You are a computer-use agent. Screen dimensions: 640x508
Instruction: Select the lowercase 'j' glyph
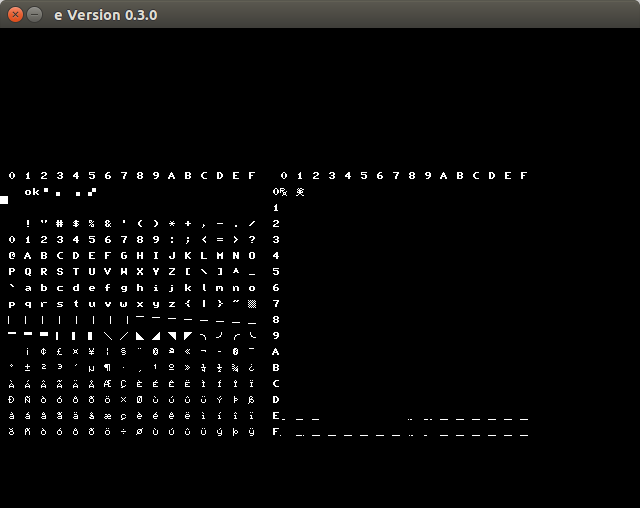(x=172, y=288)
